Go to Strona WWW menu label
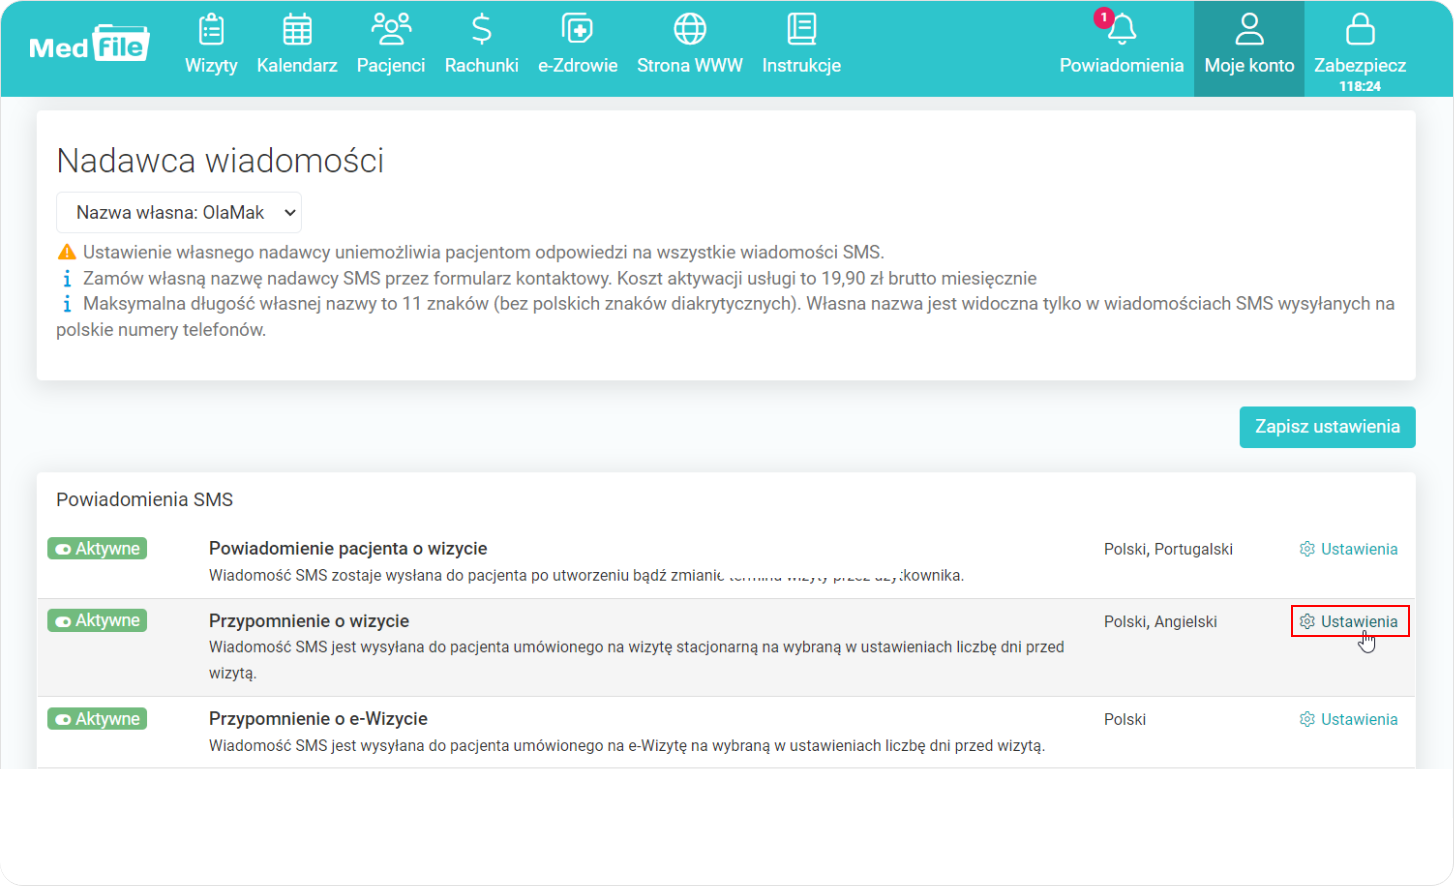The image size is (1454, 886). pos(690,65)
